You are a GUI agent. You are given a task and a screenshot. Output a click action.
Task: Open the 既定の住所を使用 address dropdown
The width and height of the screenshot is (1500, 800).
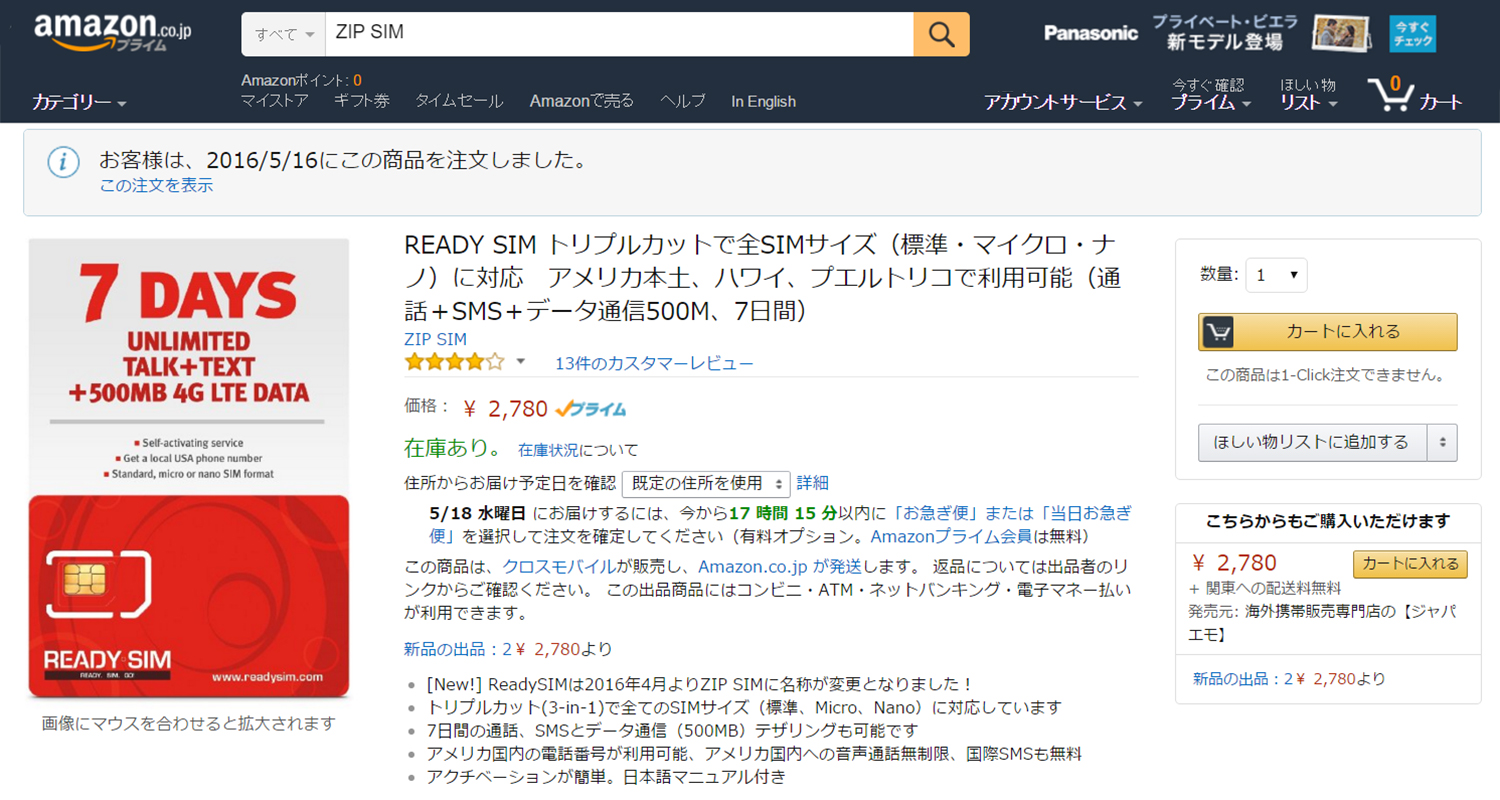pyautogui.click(x=706, y=483)
